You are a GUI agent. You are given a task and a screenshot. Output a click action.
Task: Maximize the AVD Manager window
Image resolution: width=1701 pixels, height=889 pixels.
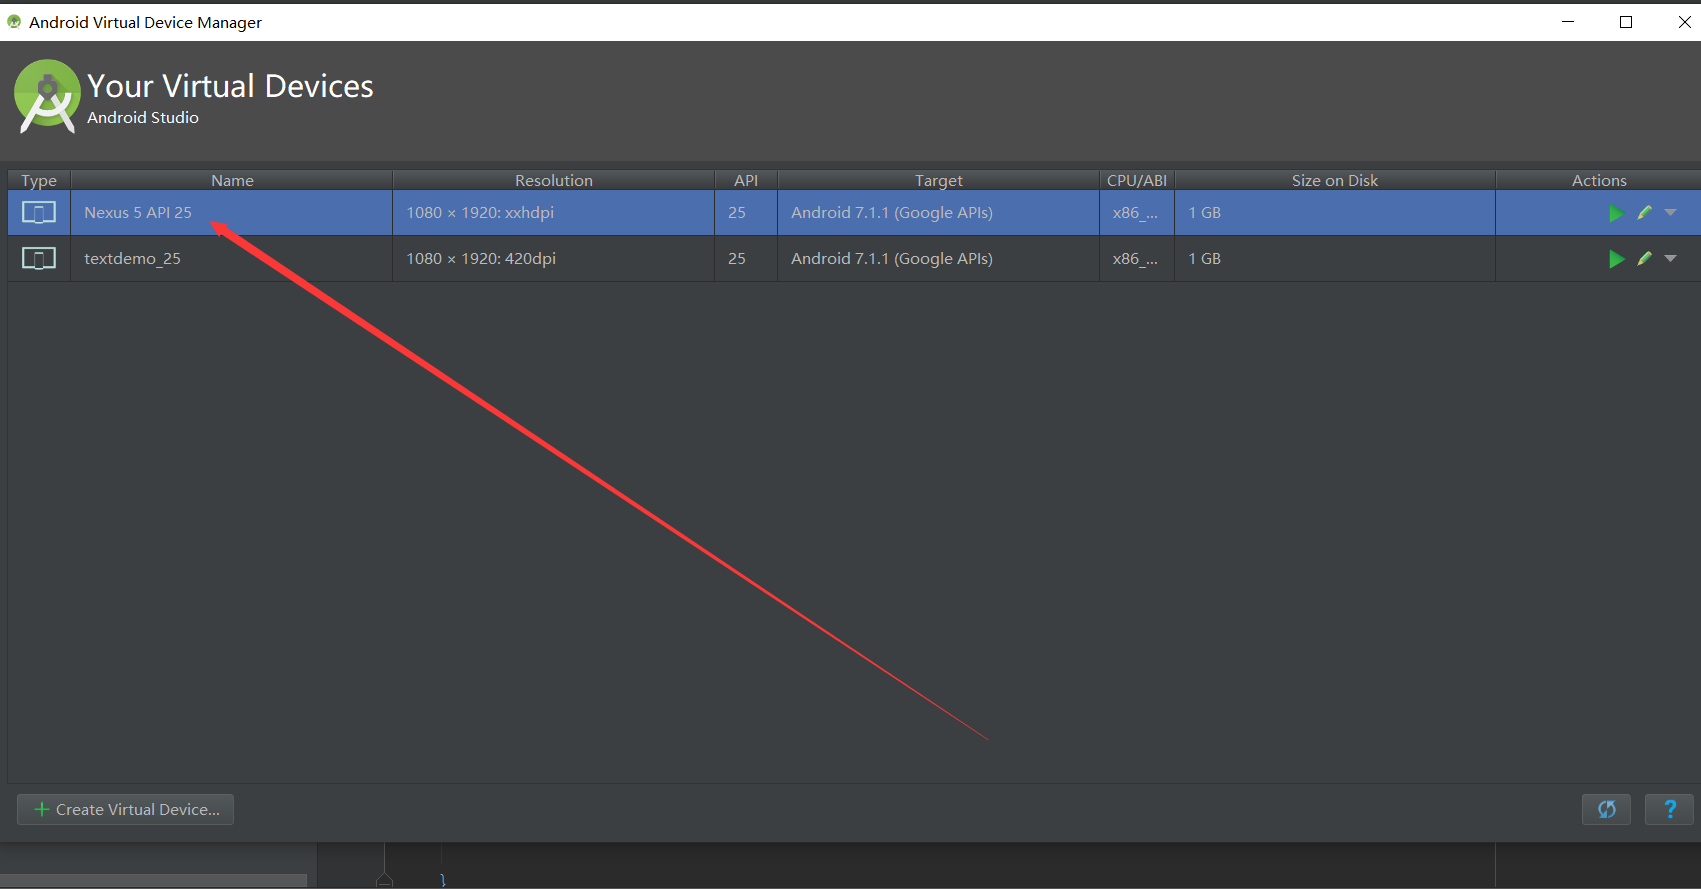(1626, 22)
